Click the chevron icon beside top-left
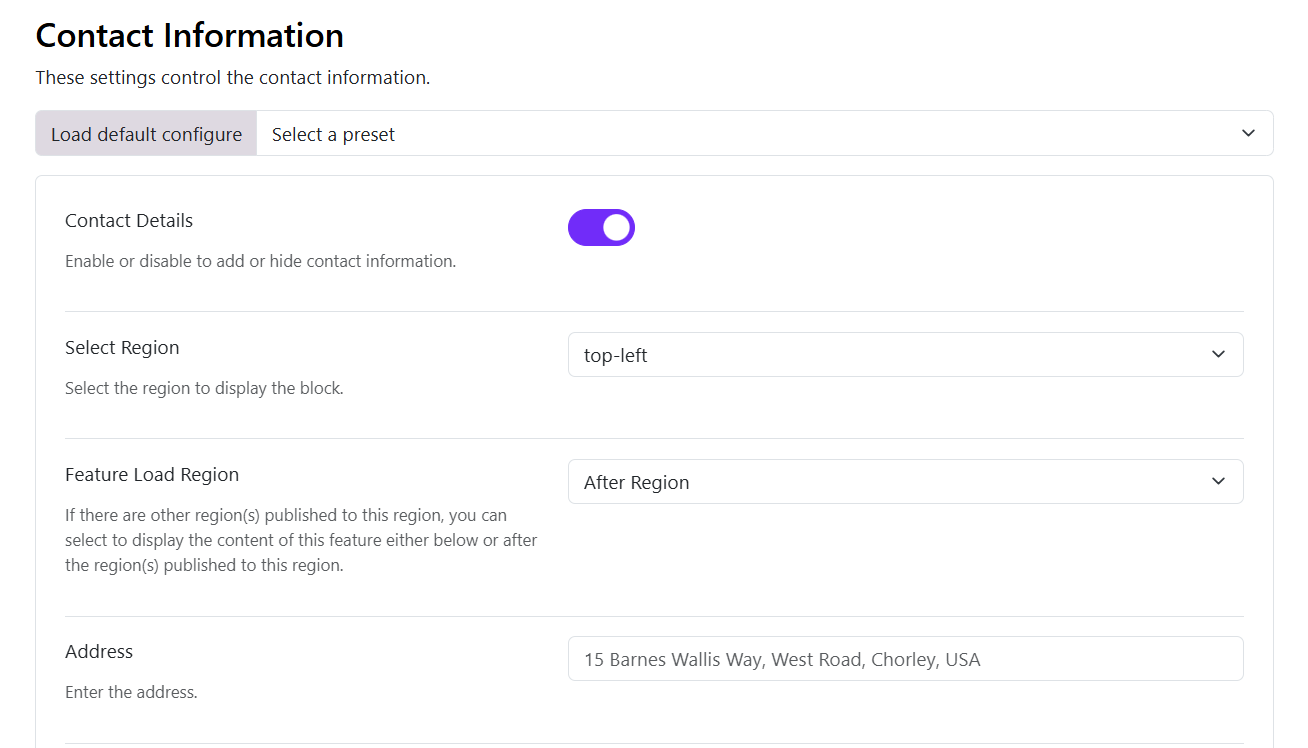Screen dimensions: 1308x748 tap(1218, 354)
